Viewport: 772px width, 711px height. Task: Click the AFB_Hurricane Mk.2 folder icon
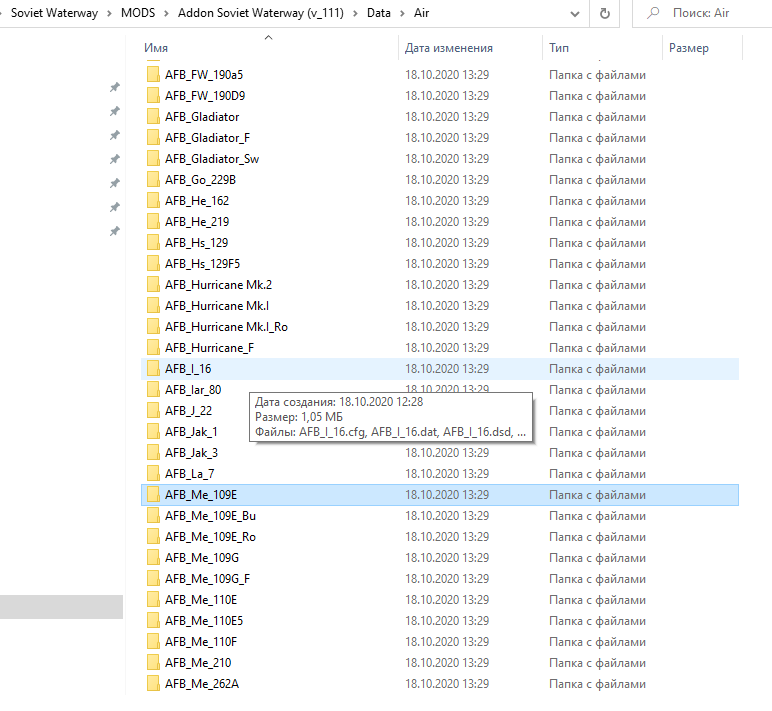point(153,285)
